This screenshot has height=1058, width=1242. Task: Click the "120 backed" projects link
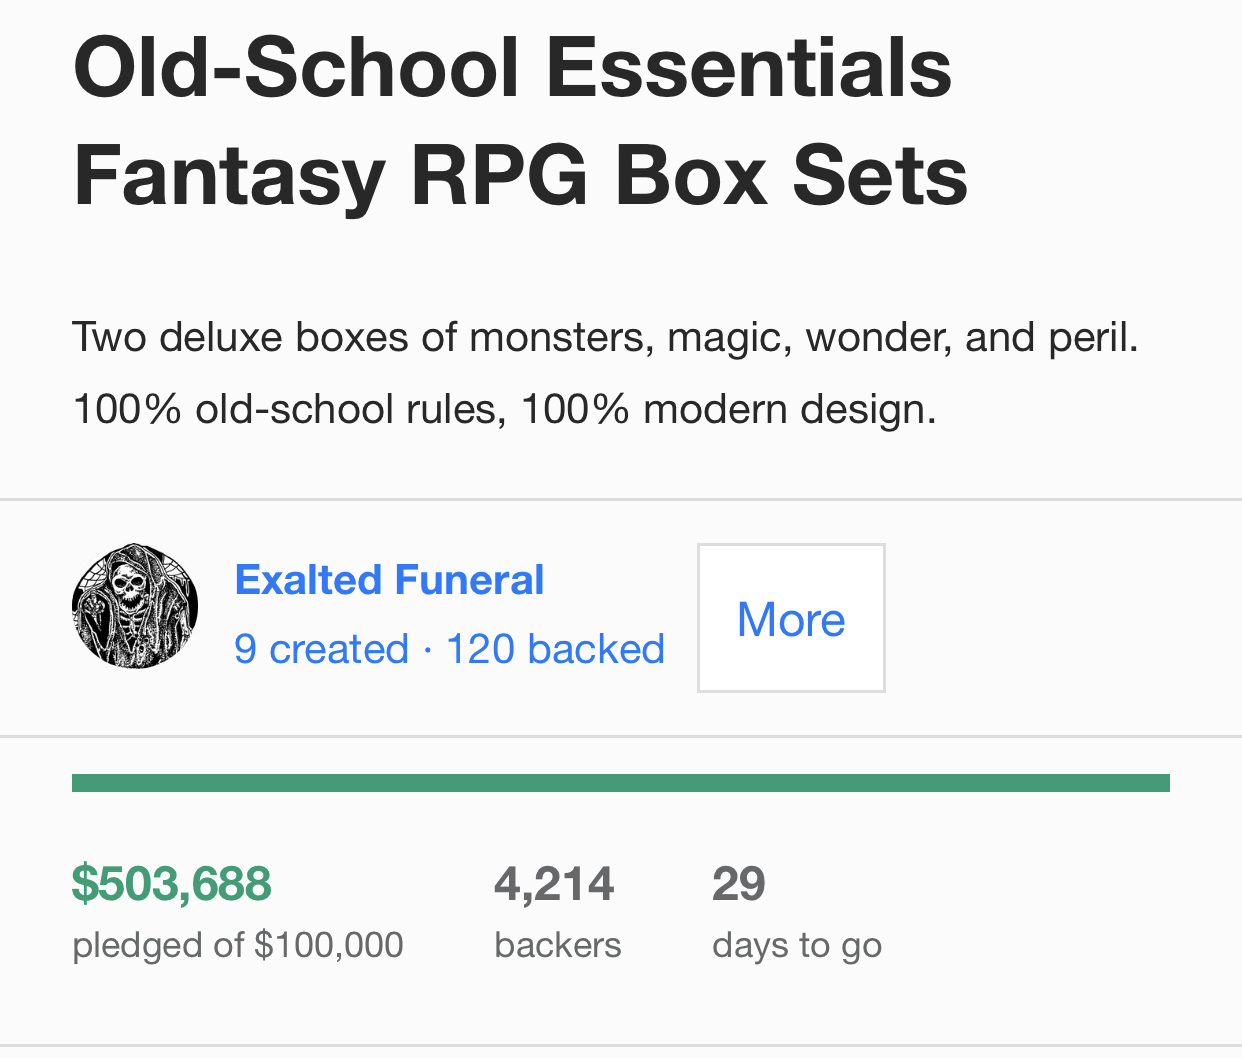[x=555, y=649]
